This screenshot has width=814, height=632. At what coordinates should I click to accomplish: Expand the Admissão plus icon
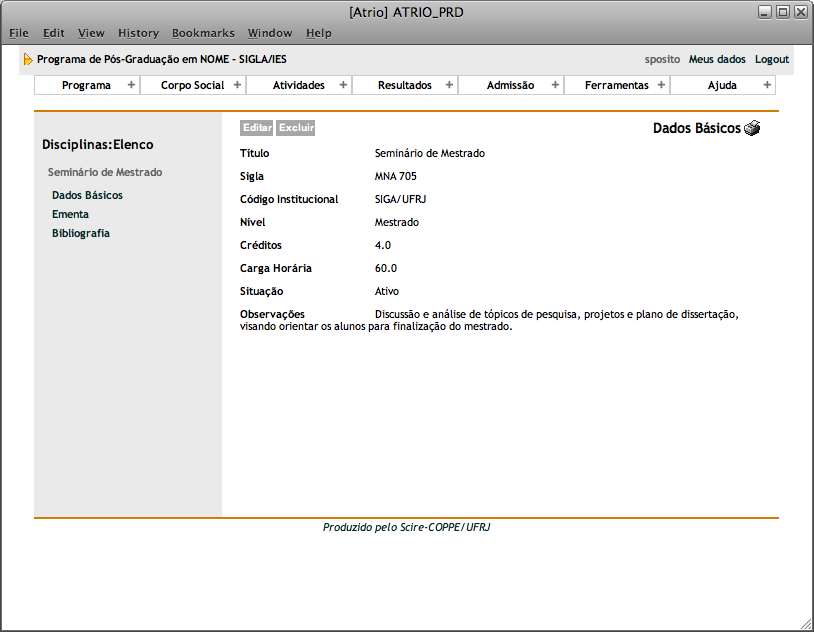tap(555, 85)
